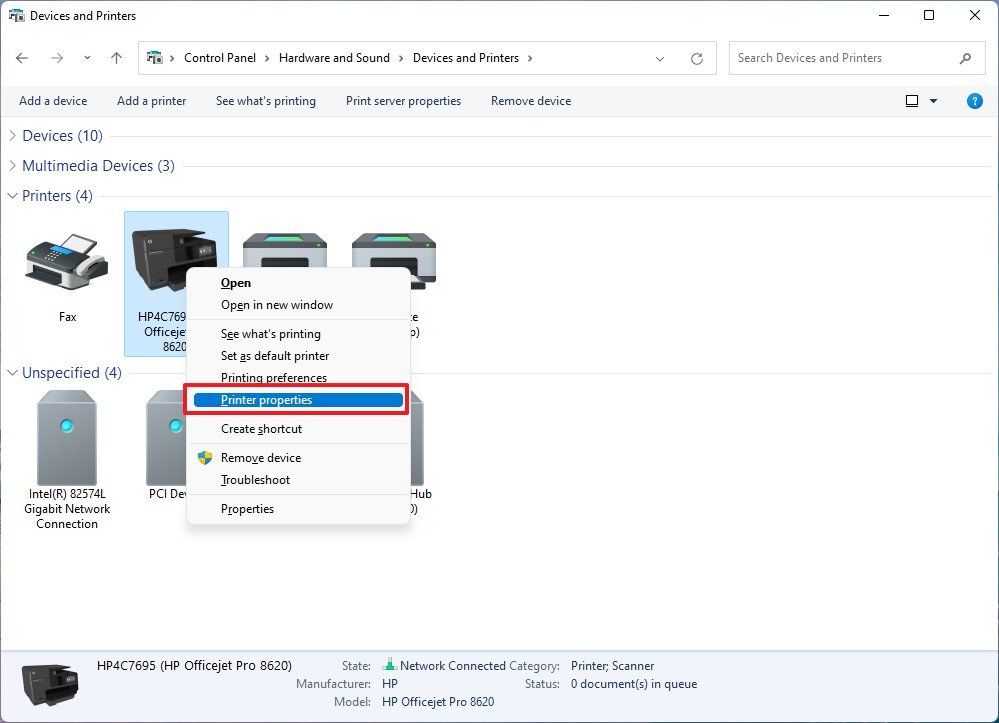Open Help via the blue question mark icon
This screenshot has height=723, width=999.
[975, 100]
